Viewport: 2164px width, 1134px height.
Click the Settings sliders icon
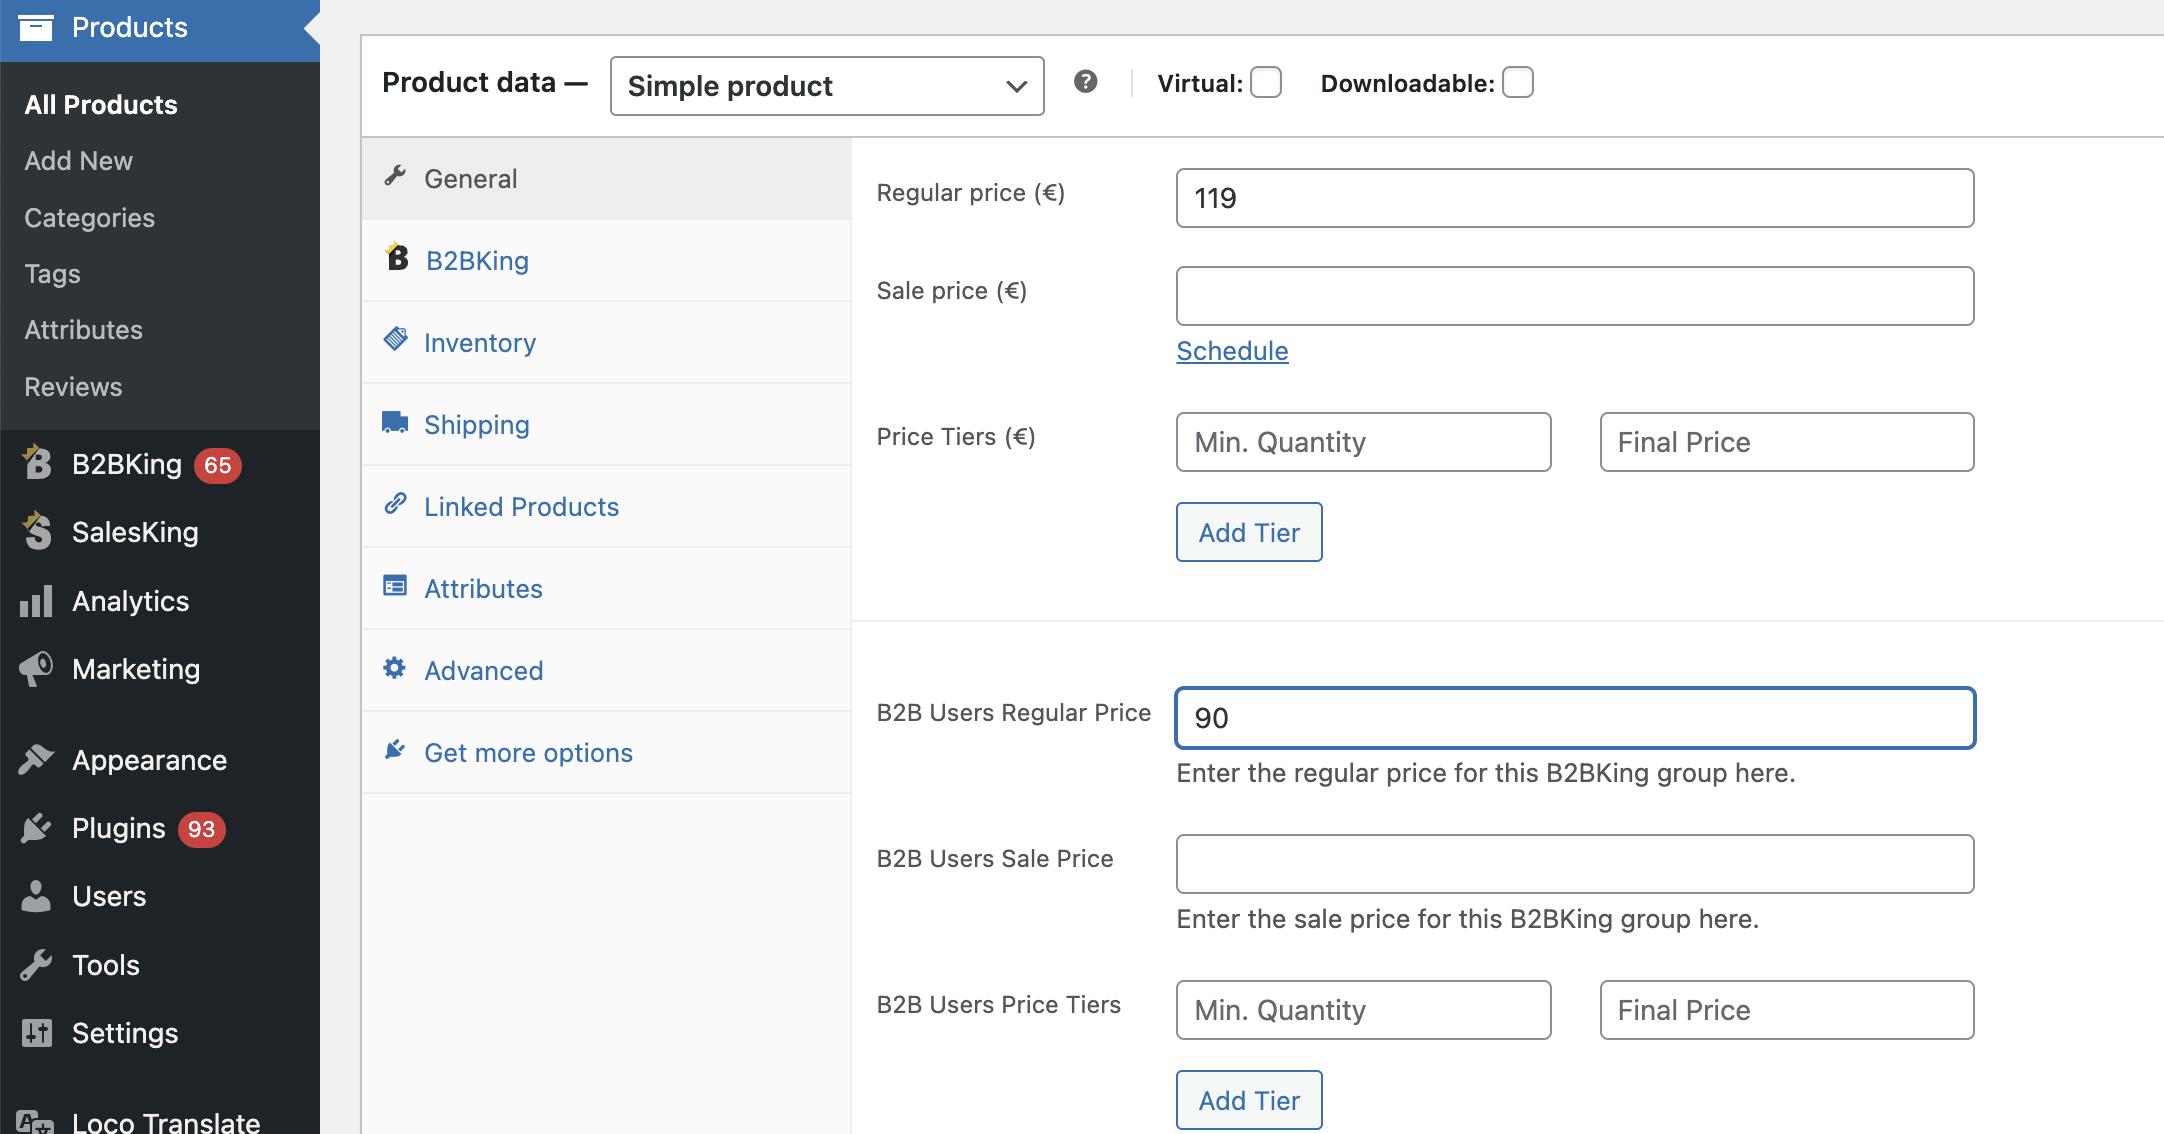pos(36,1033)
